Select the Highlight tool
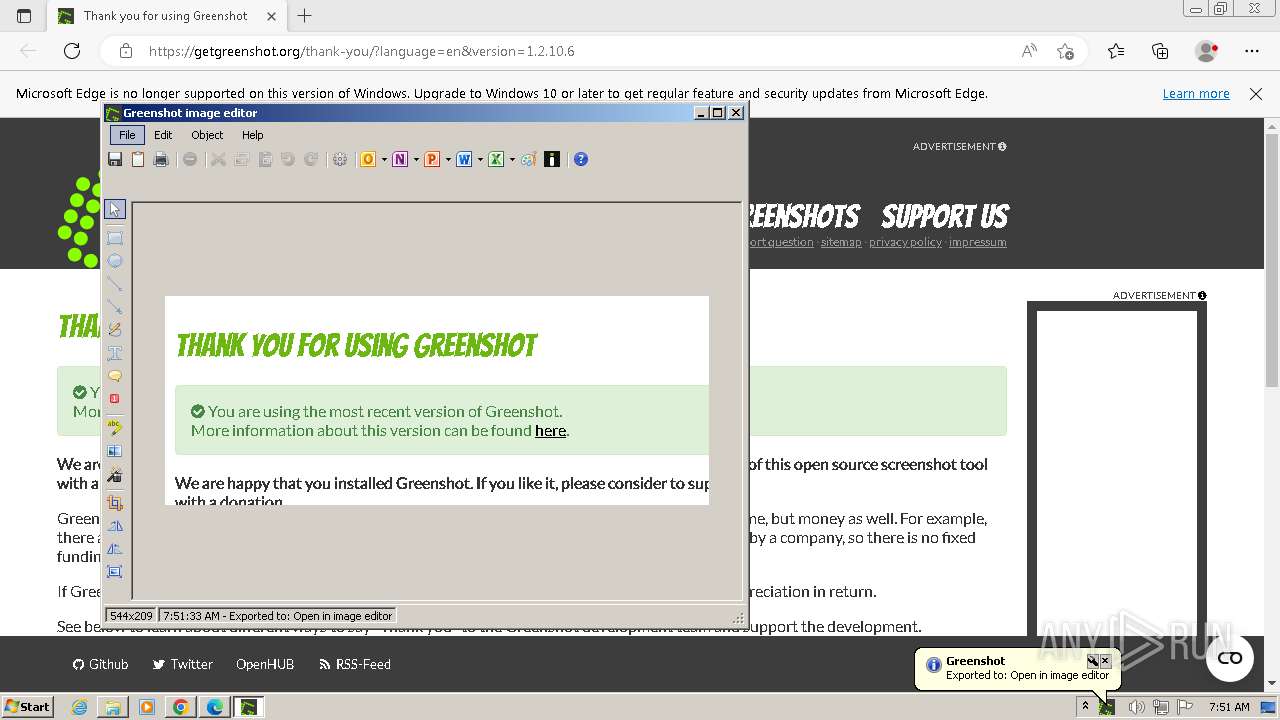The height and width of the screenshot is (720, 1280). [x=115, y=427]
